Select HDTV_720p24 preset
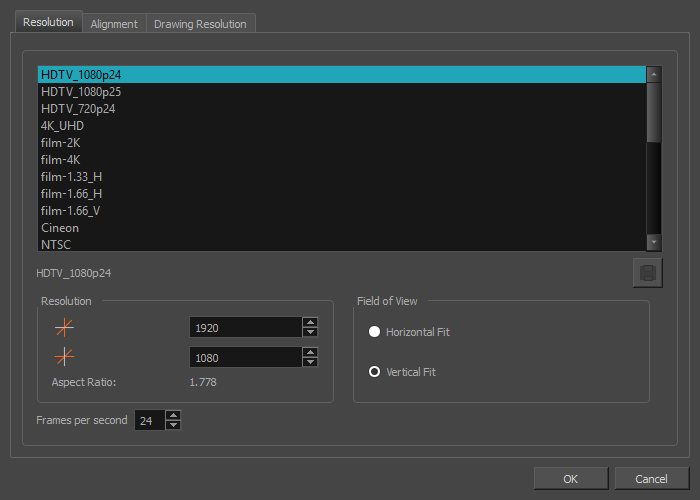 click(342, 108)
